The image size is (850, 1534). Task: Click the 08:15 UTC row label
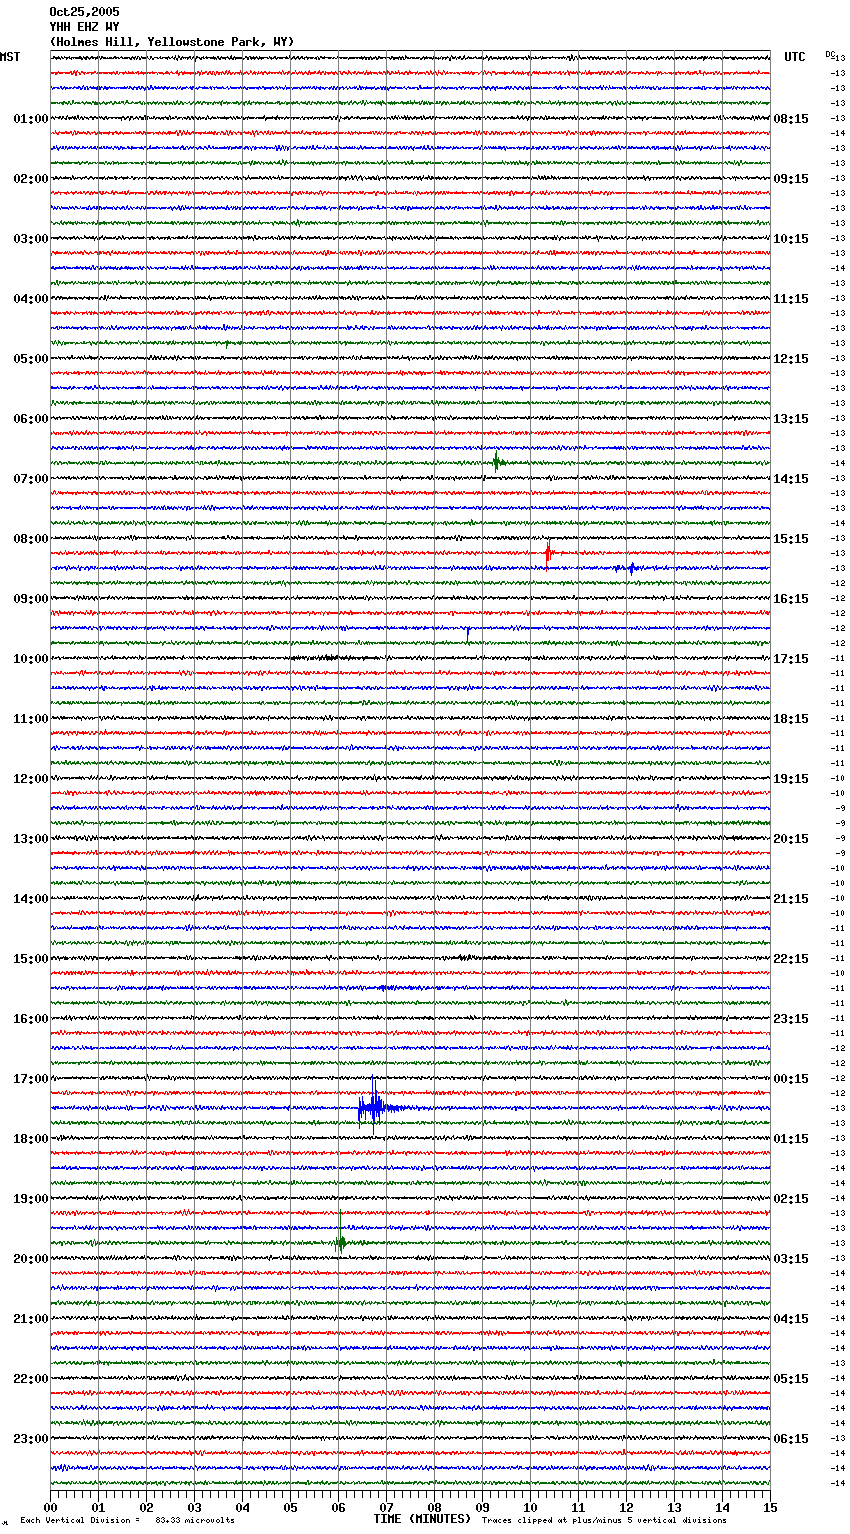pyautogui.click(x=791, y=119)
